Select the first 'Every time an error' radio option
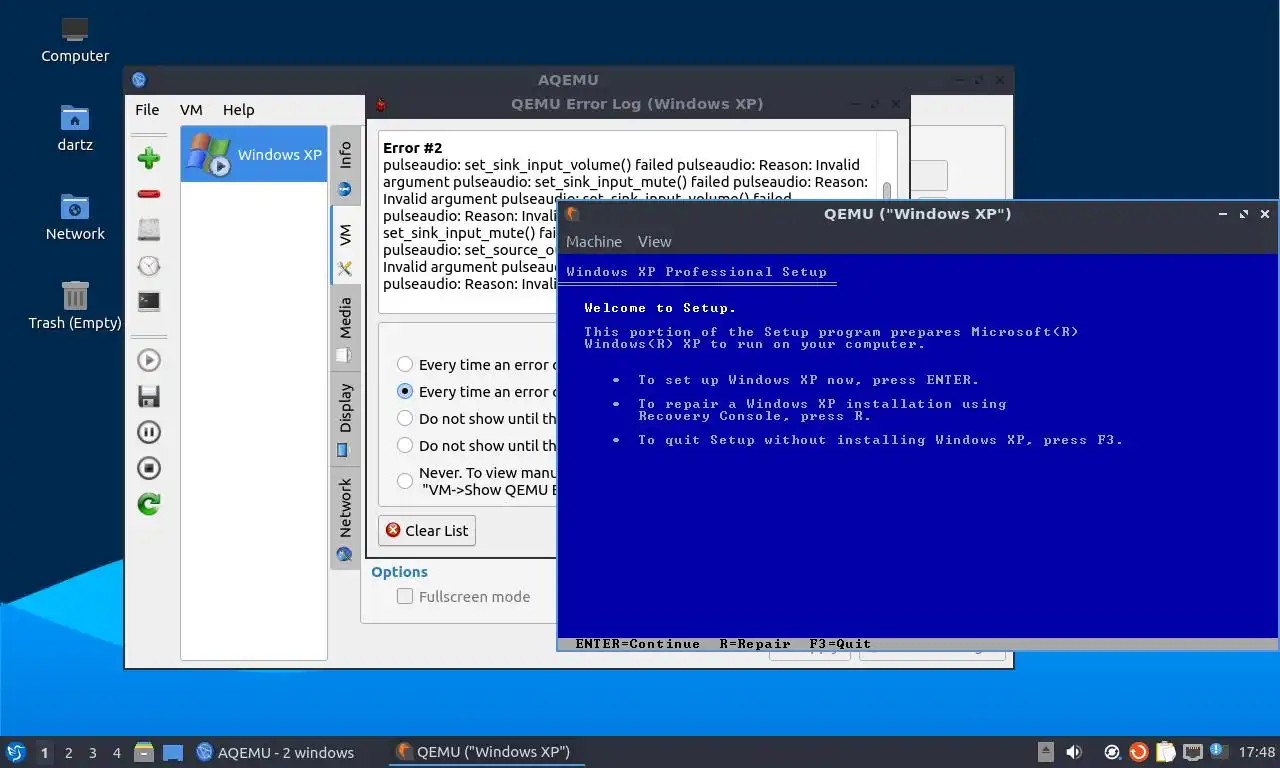Image resolution: width=1280 pixels, height=768 pixels. click(405, 365)
